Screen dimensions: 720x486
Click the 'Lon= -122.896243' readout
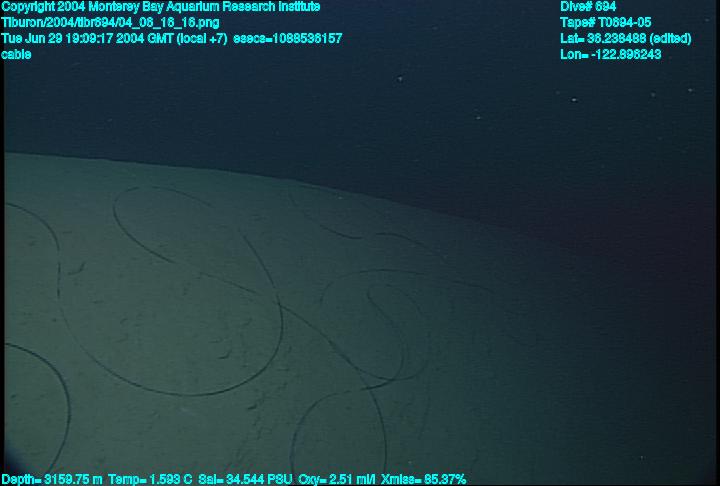pos(611,54)
